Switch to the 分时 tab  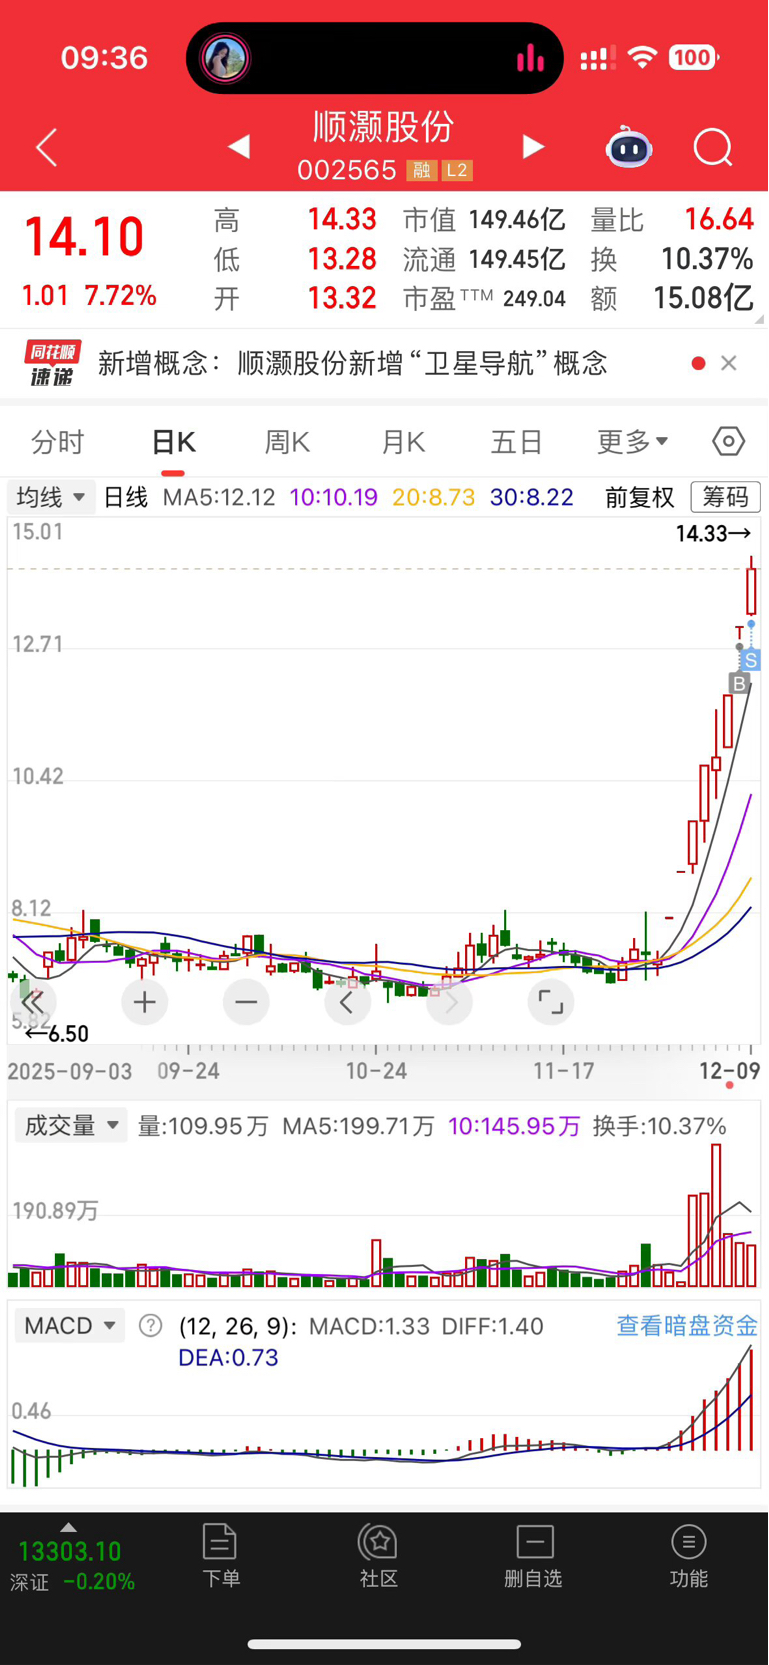[58, 441]
